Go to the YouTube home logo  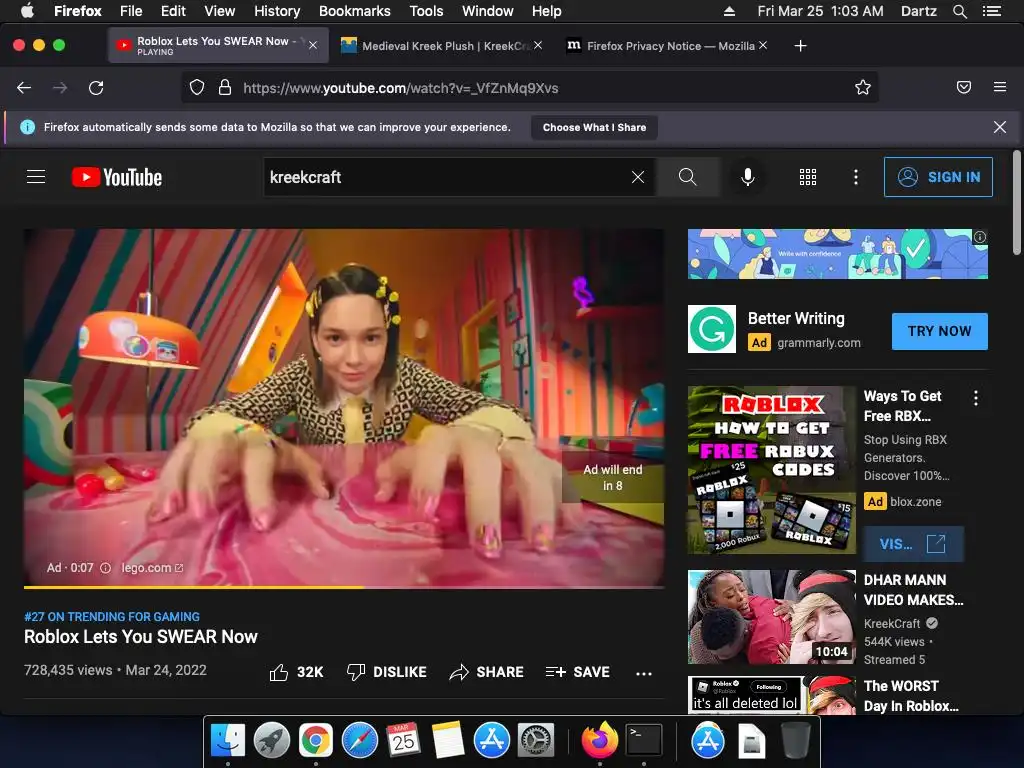tap(117, 177)
